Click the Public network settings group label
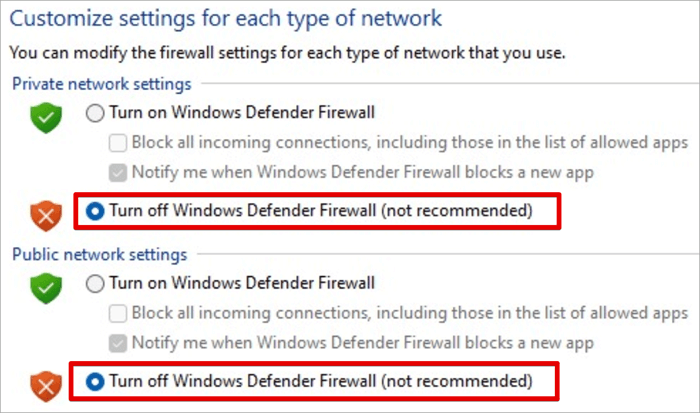This screenshot has height=413, width=700. 99,255
